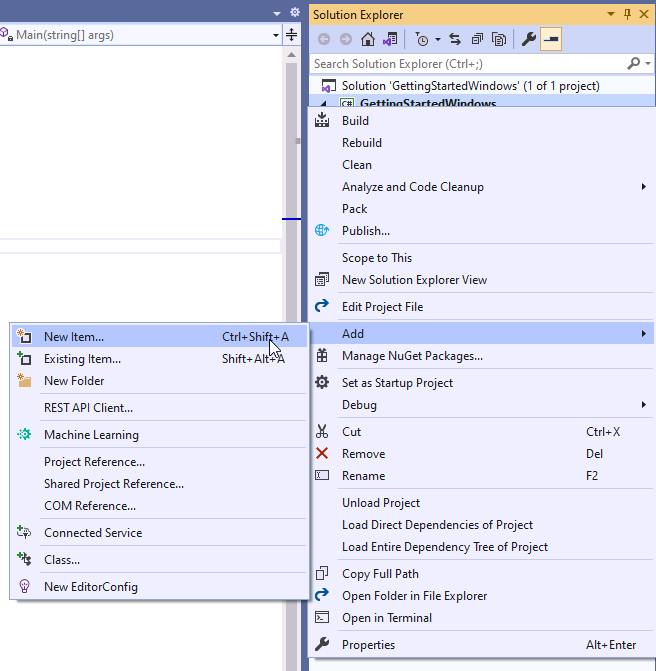656x671 pixels.
Task: Click Class... in the Add submenu
Action: [x=62, y=560]
